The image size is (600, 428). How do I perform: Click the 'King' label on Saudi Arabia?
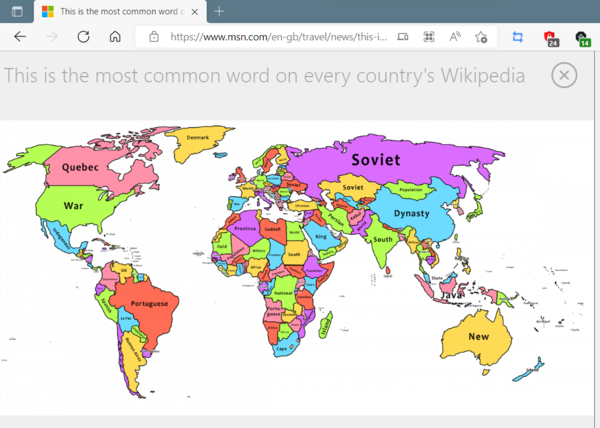321,236
